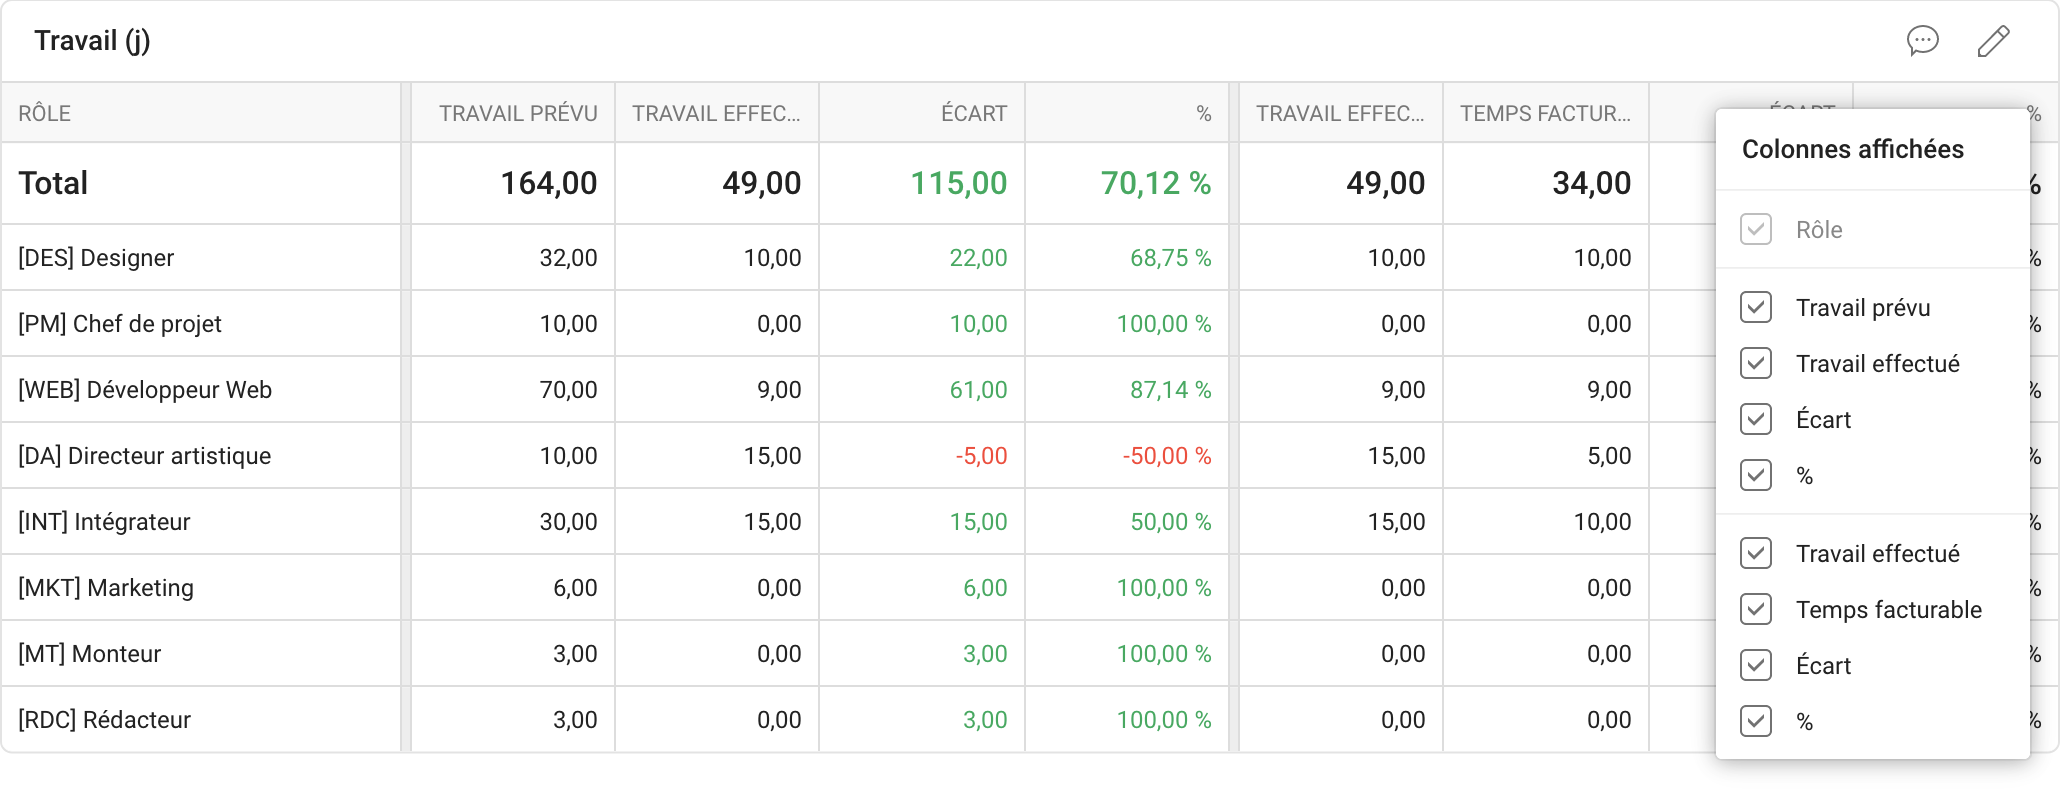Screen dimensions: 2060x790
Task: Select [DA] Directeur artistique role
Action: click(145, 456)
